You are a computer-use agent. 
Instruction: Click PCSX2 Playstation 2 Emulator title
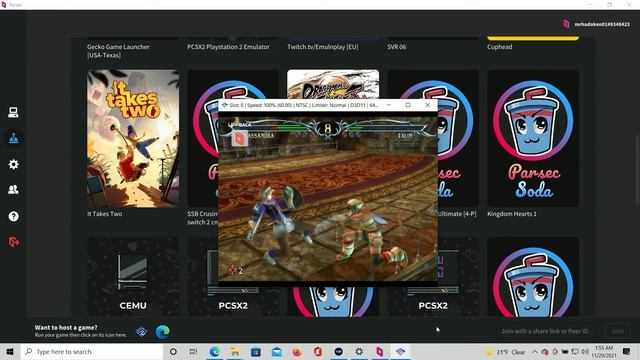(228, 47)
